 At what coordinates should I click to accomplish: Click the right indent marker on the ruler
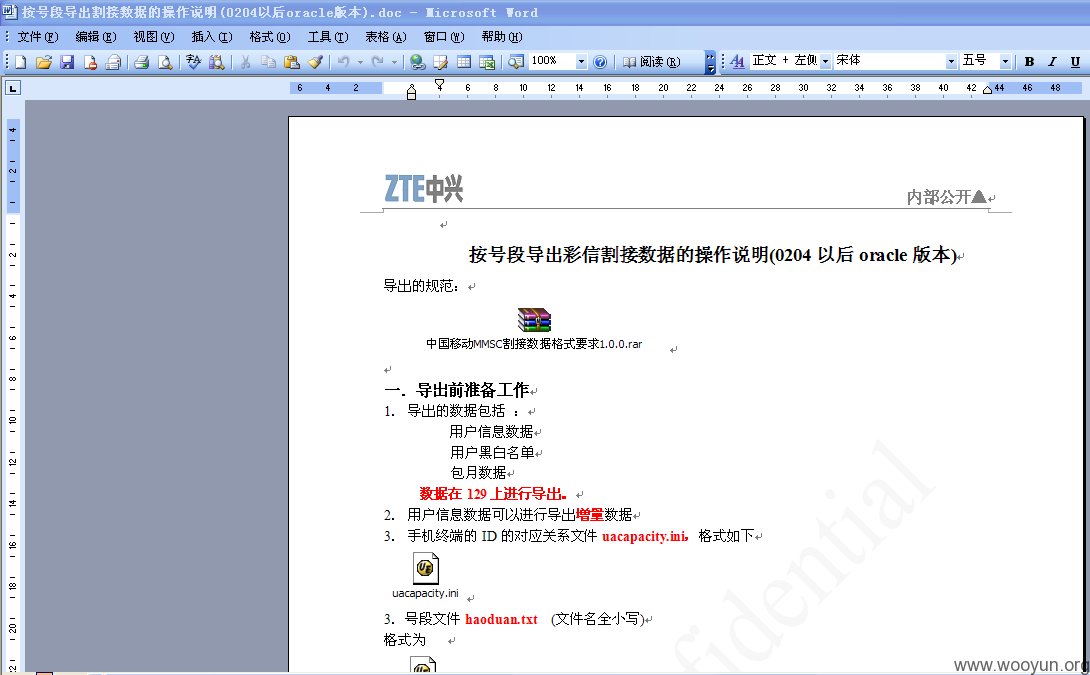click(x=987, y=90)
